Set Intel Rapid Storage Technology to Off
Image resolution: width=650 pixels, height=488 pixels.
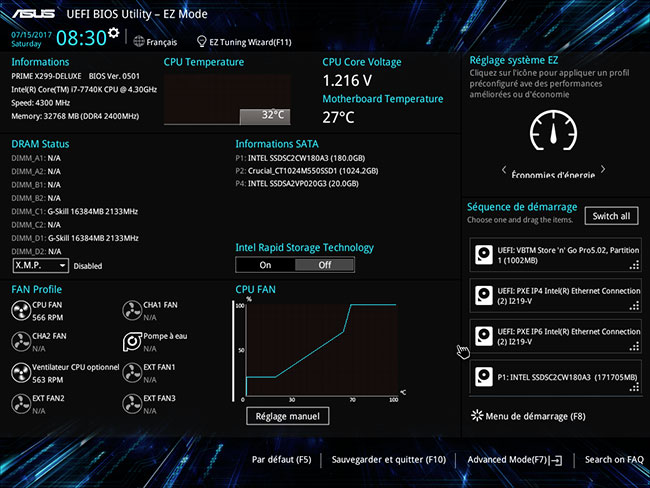[x=324, y=265]
